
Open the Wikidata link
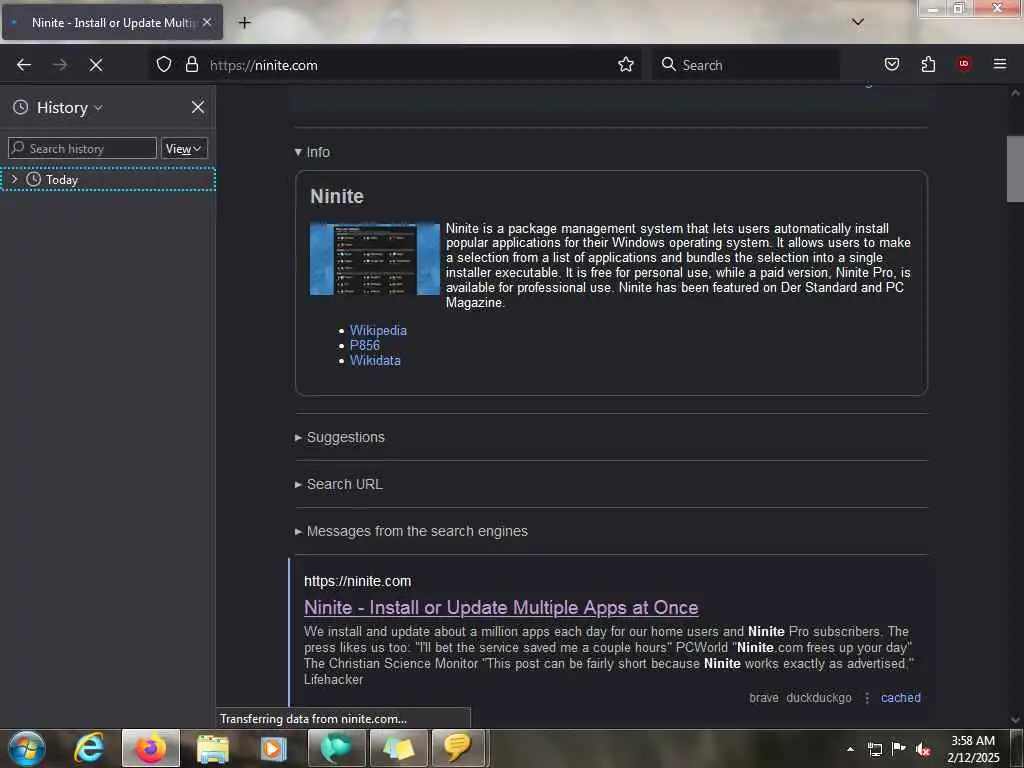(375, 360)
